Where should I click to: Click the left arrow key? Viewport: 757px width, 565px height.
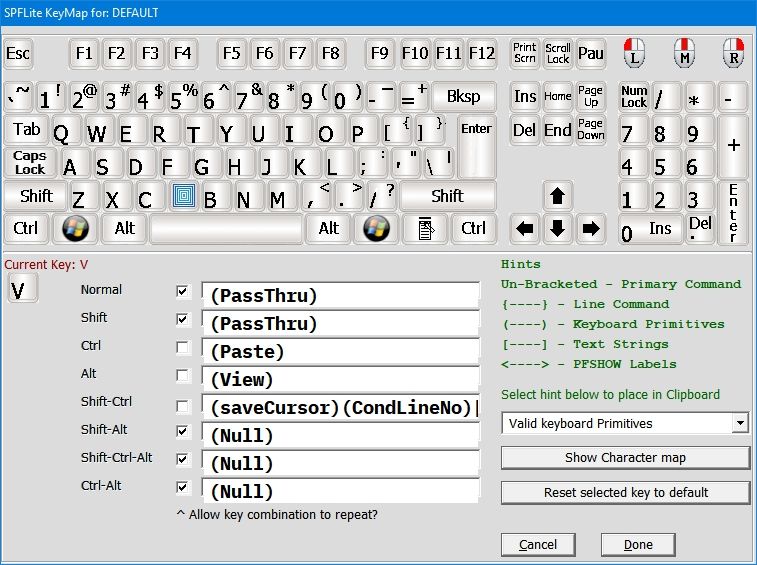click(x=525, y=229)
